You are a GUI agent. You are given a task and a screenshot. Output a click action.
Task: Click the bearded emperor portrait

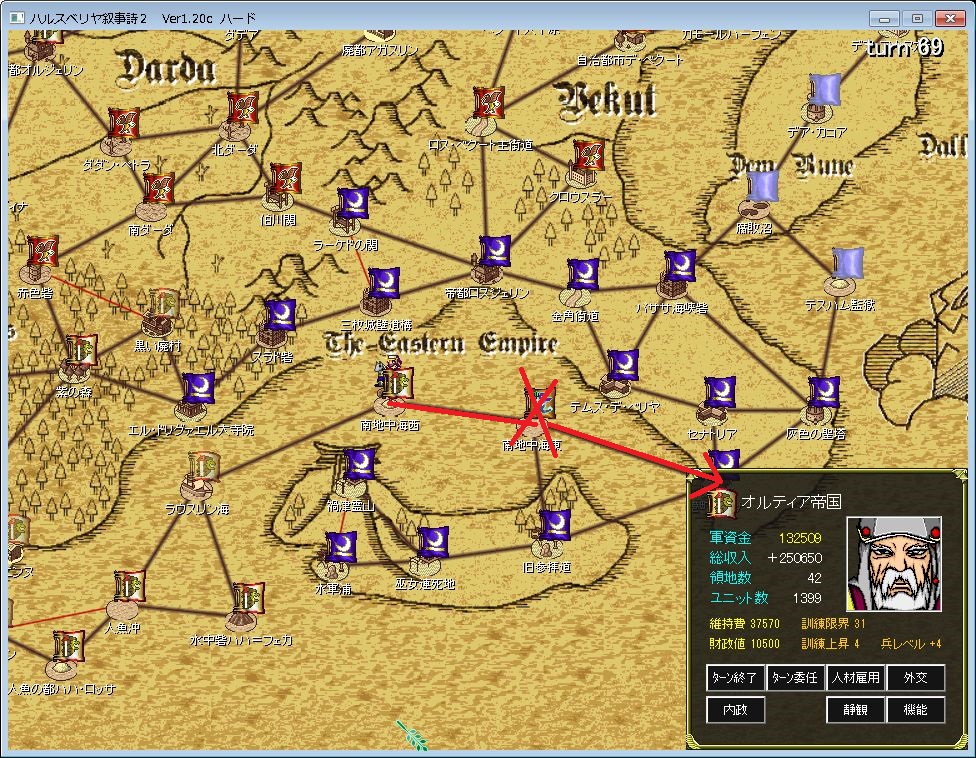(x=894, y=564)
